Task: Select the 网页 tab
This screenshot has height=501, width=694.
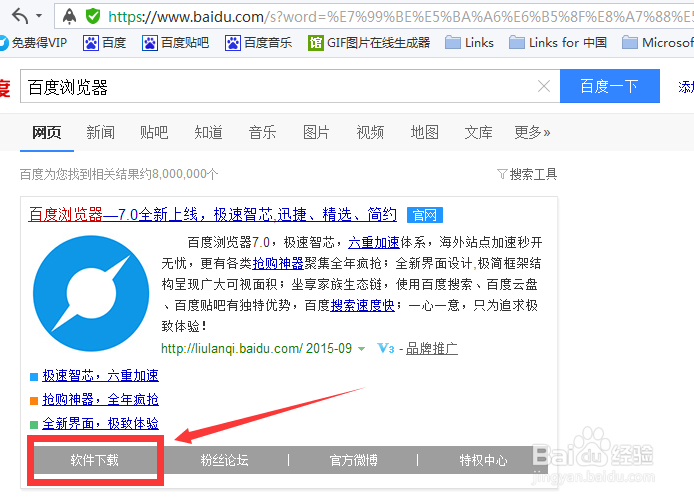Action: [x=46, y=132]
